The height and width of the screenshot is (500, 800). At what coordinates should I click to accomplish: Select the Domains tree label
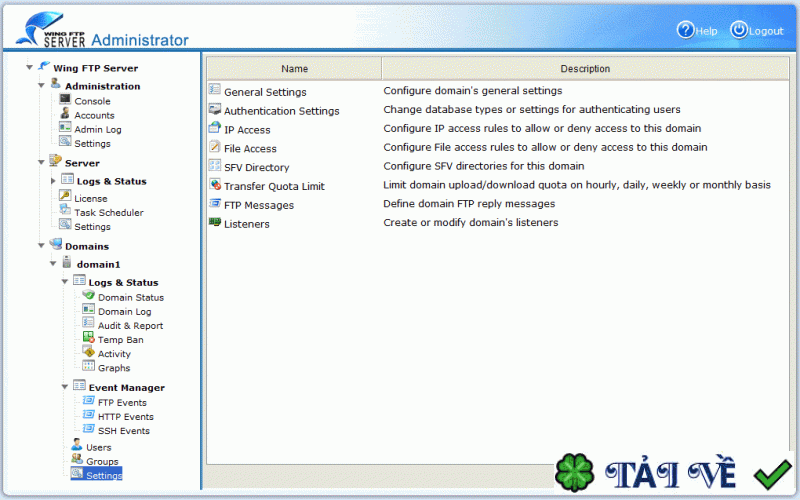pyautogui.click(x=87, y=246)
